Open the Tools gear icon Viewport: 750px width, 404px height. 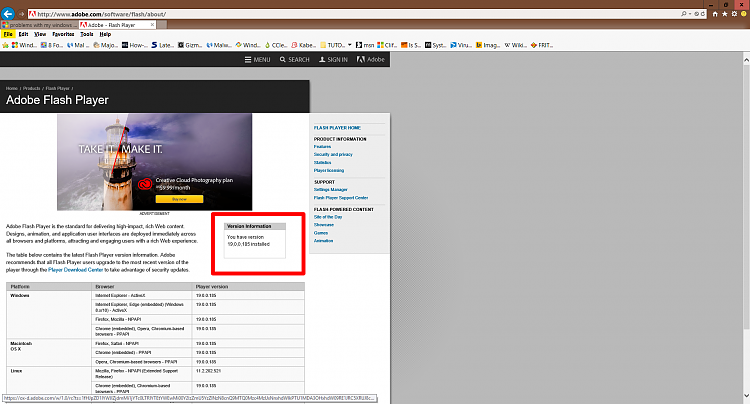click(x=734, y=14)
